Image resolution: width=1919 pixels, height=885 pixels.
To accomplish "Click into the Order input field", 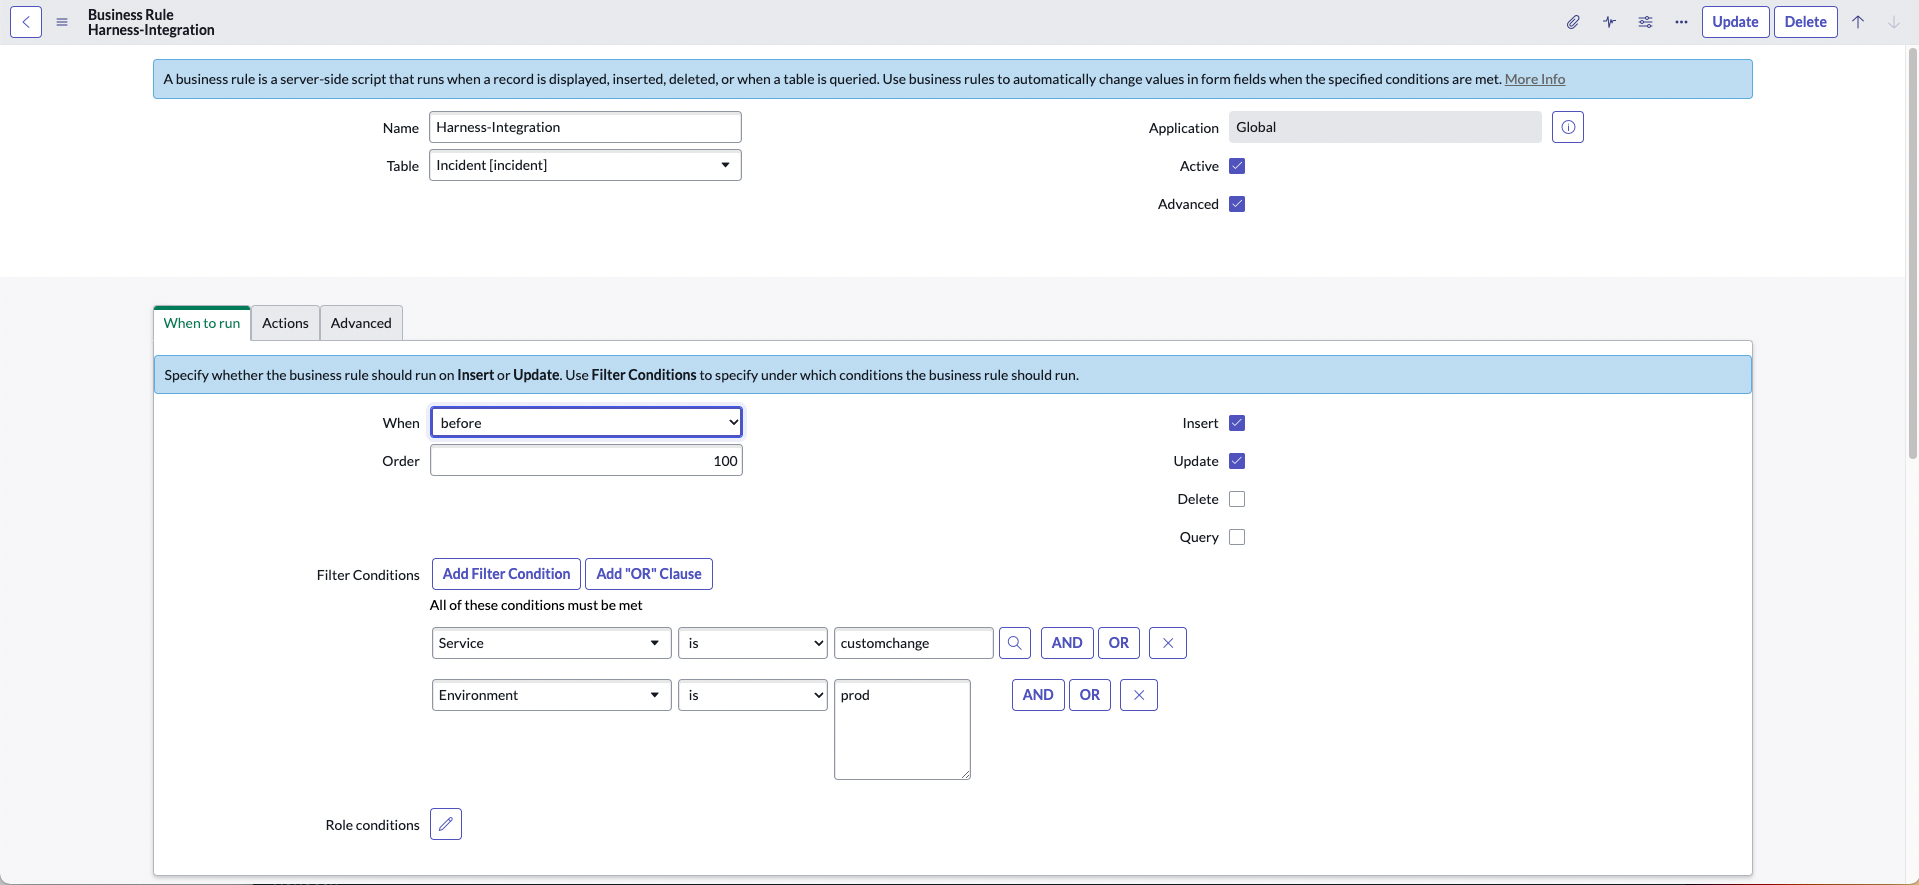I will point(586,461).
